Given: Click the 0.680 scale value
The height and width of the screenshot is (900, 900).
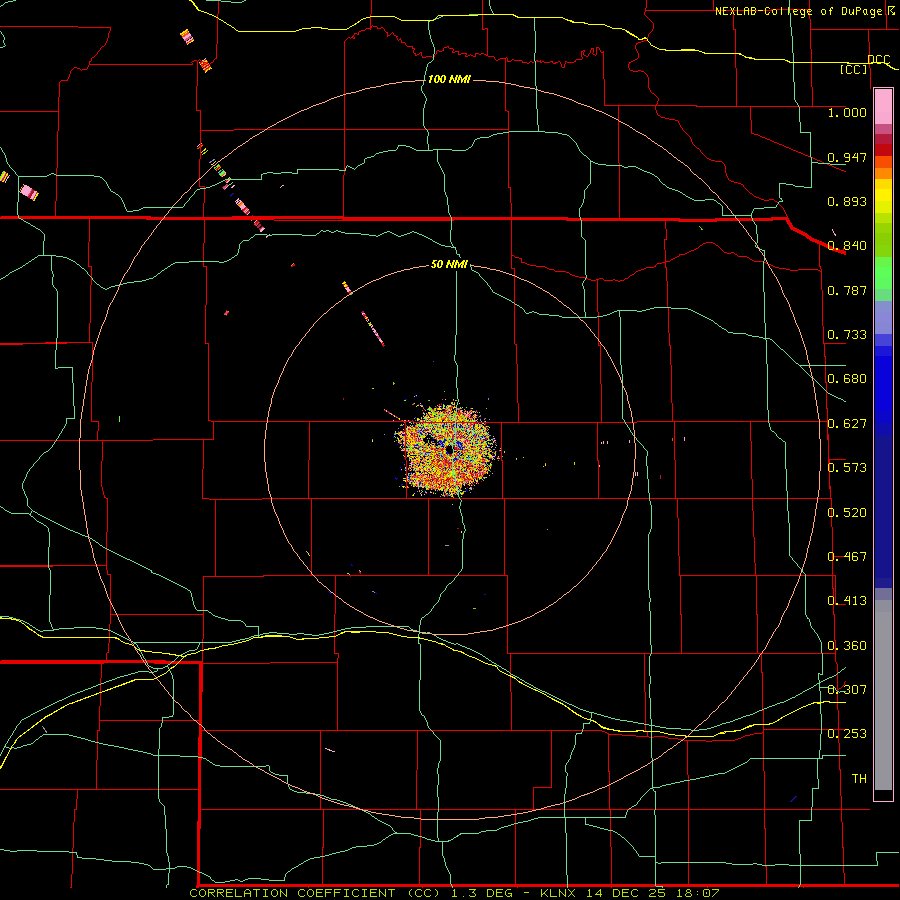Looking at the screenshot, I should click(x=847, y=378).
